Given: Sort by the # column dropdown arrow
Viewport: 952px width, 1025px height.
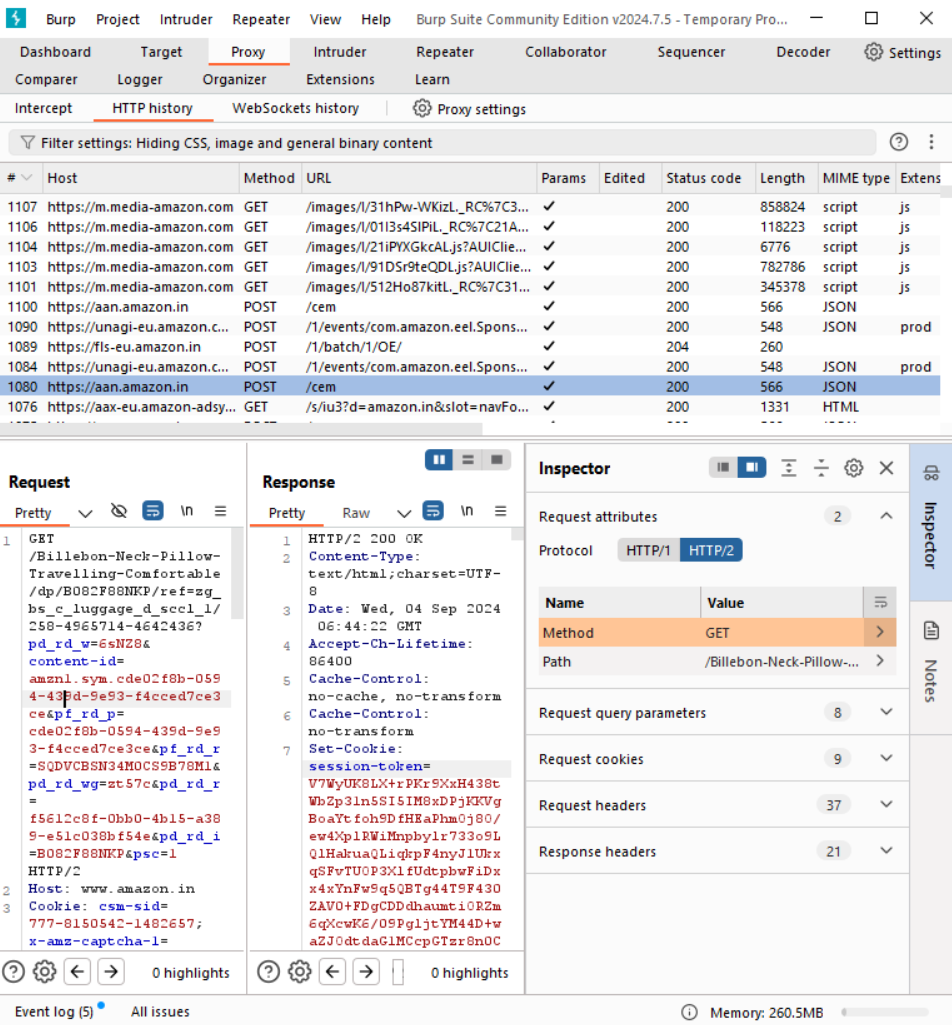Looking at the screenshot, I should (27, 178).
